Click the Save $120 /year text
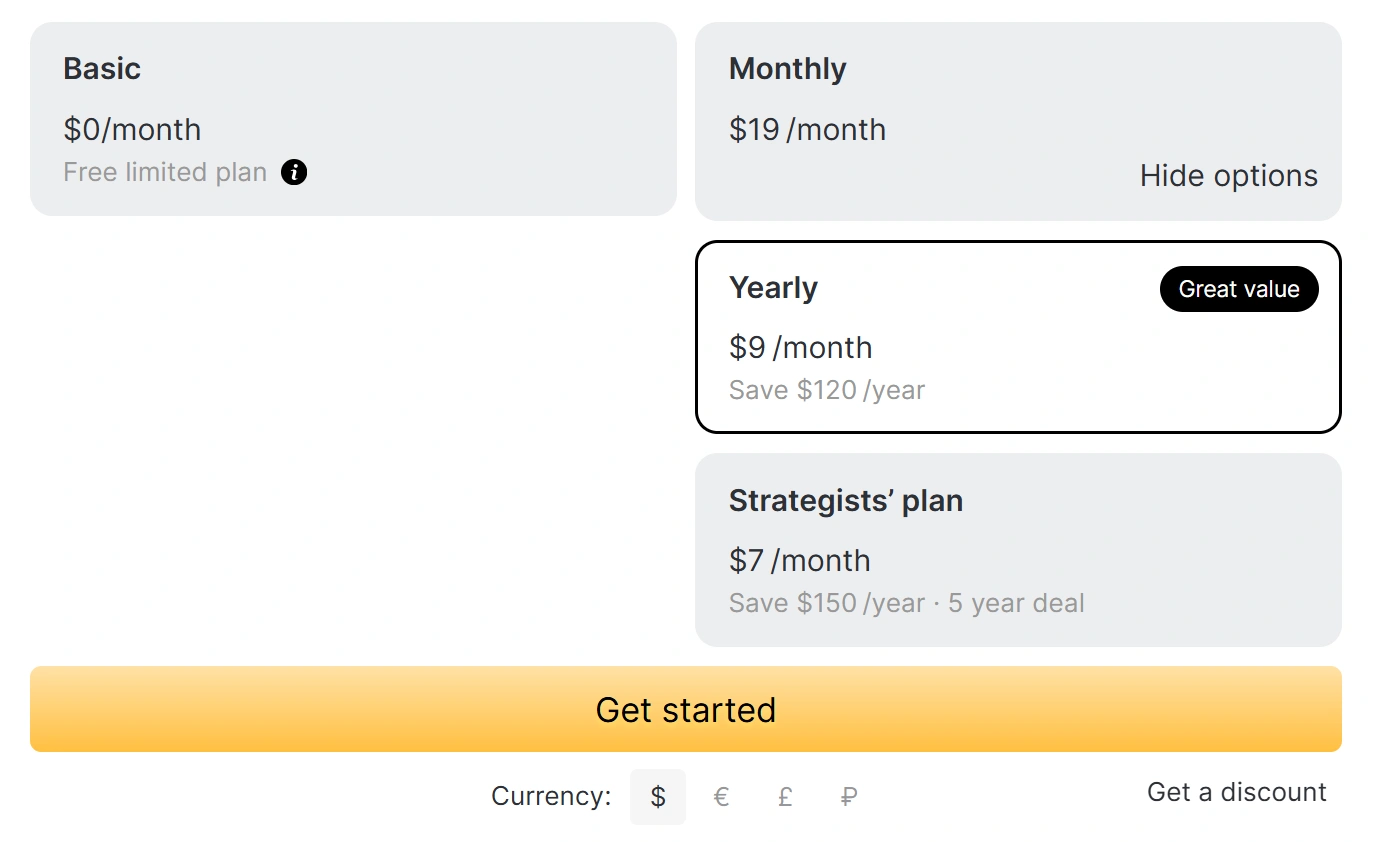Screen dimensions: 1375x842 [x=827, y=390]
